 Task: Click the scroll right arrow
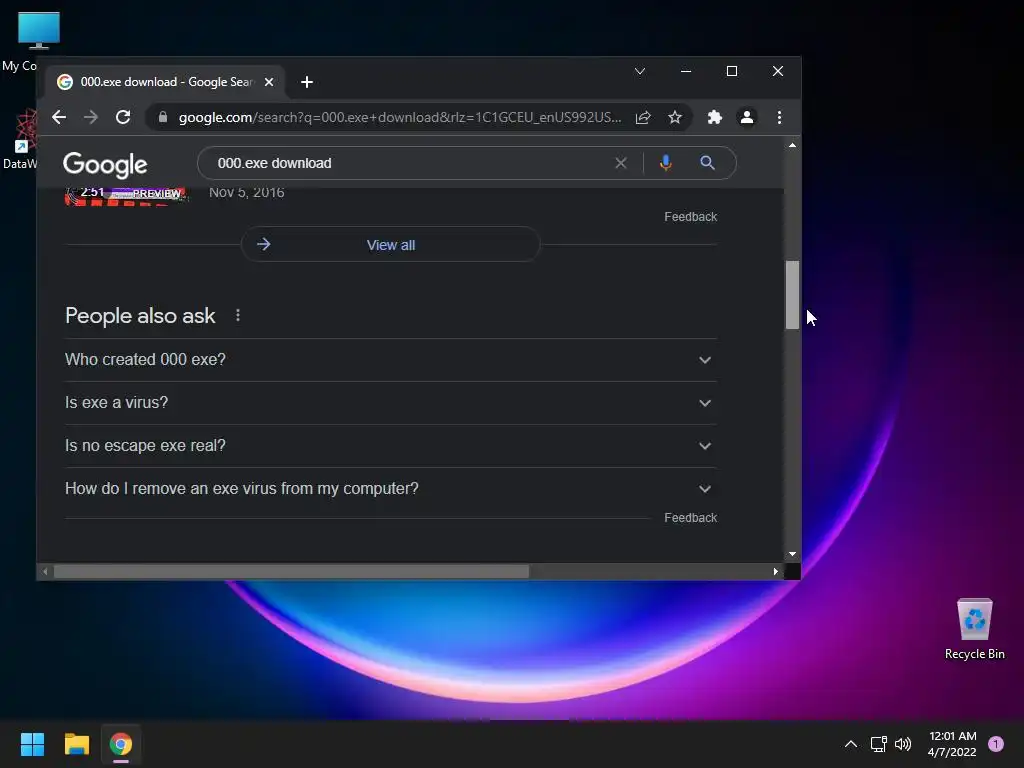[x=775, y=572]
